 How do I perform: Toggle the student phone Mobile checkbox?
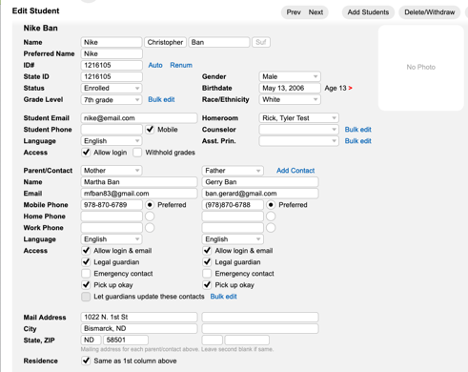(x=150, y=129)
